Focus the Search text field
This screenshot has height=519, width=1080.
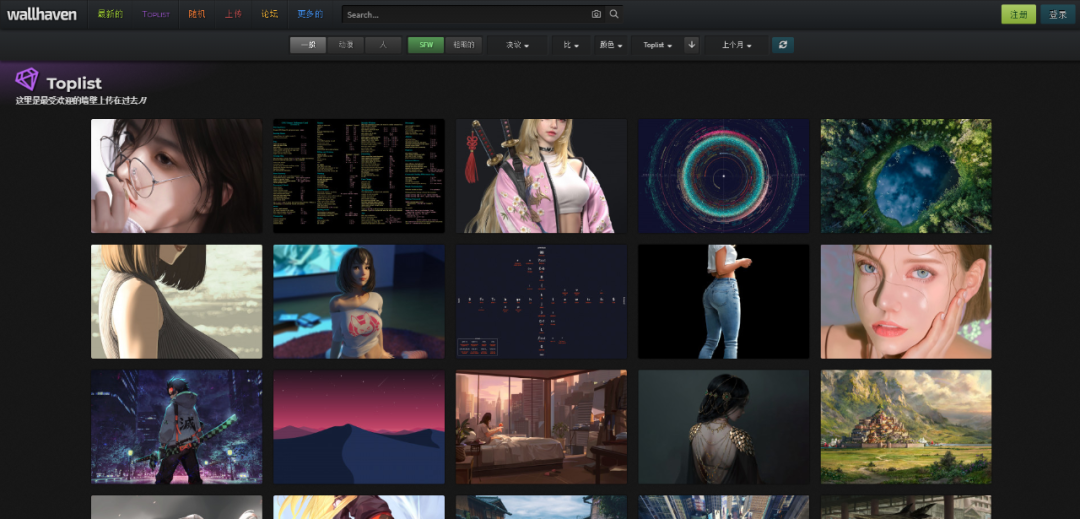click(466, 14)
